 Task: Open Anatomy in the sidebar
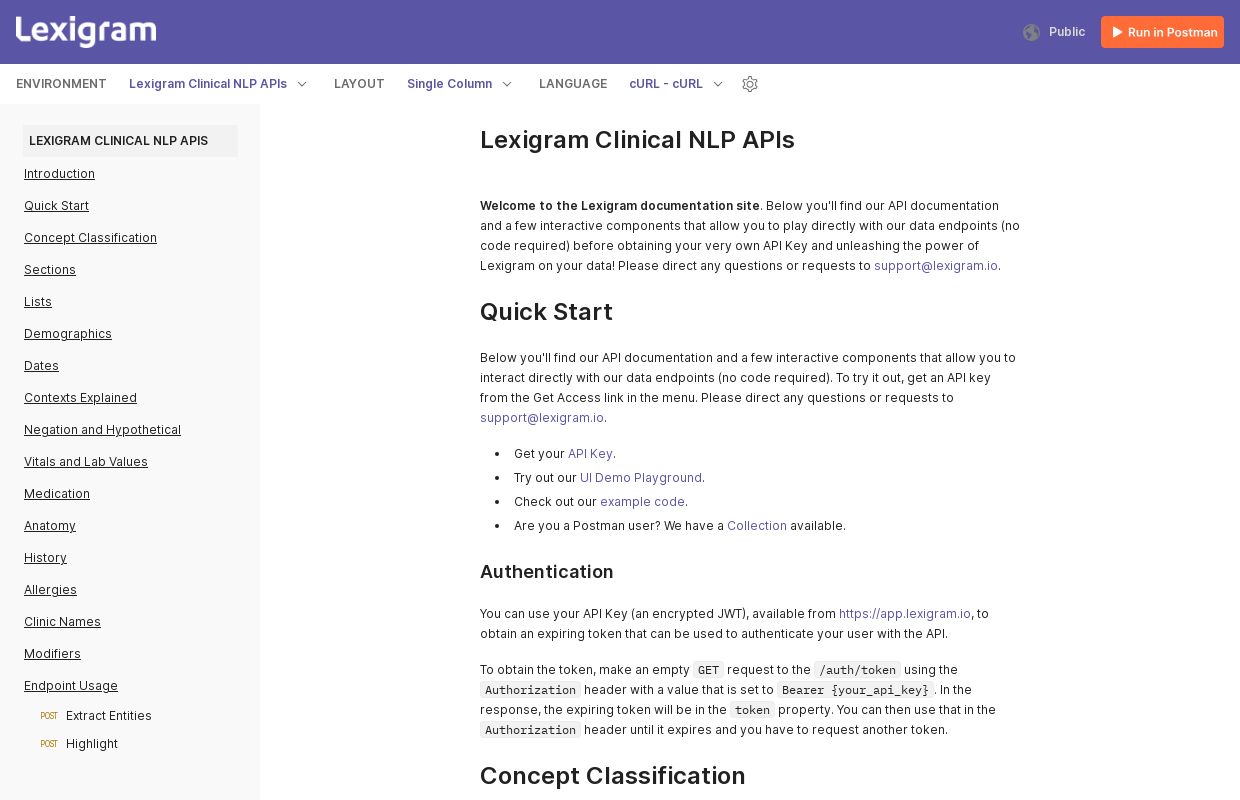[x=50, y=526]
